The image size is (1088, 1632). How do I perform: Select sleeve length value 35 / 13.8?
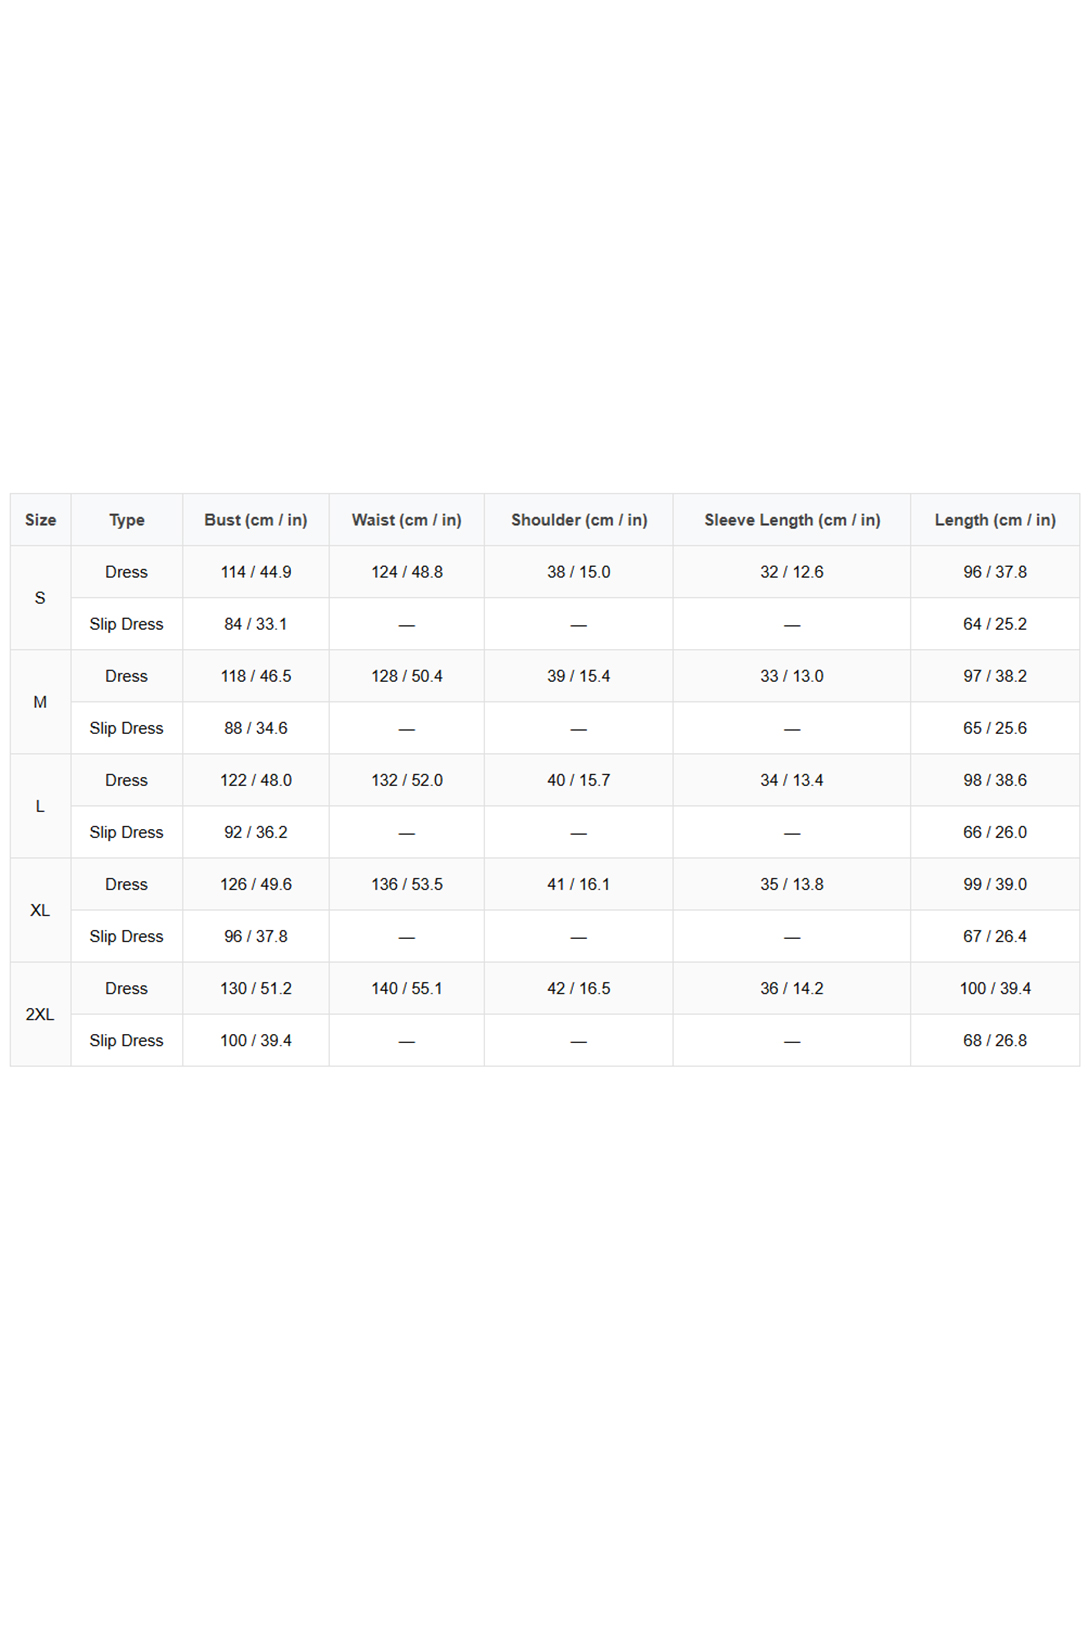792,884
